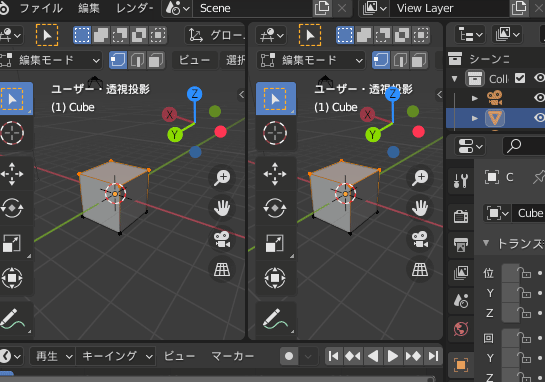Select the Move tool in right viewport
The height and width of the screenshot is (382, 545).
(275, 174)
